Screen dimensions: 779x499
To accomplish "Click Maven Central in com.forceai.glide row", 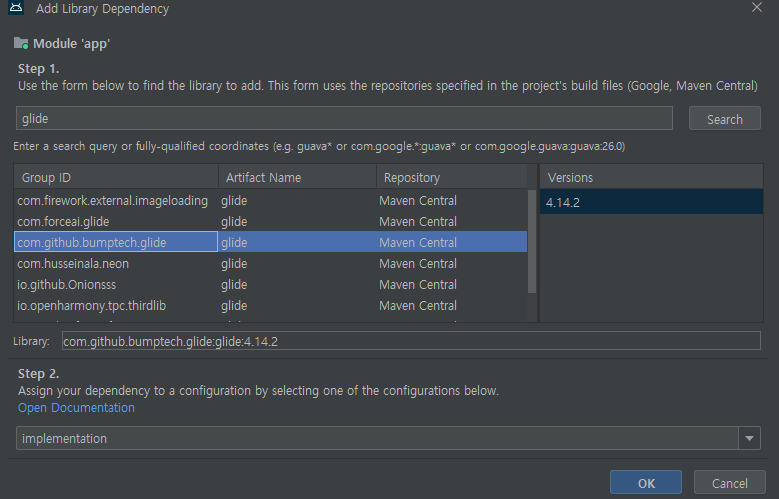I will (417, 221).
